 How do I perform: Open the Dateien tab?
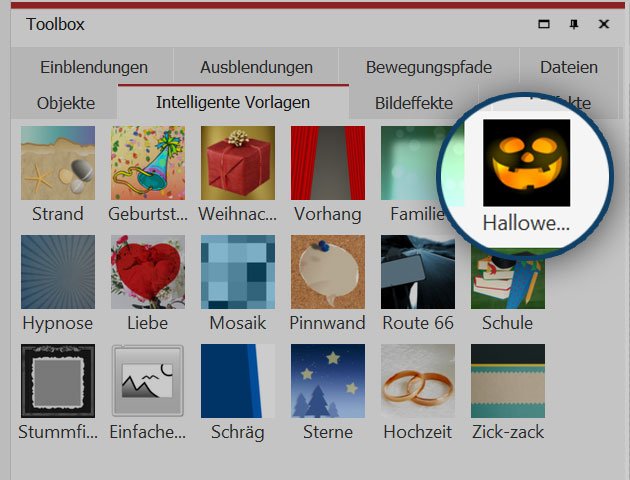point(569,67)
